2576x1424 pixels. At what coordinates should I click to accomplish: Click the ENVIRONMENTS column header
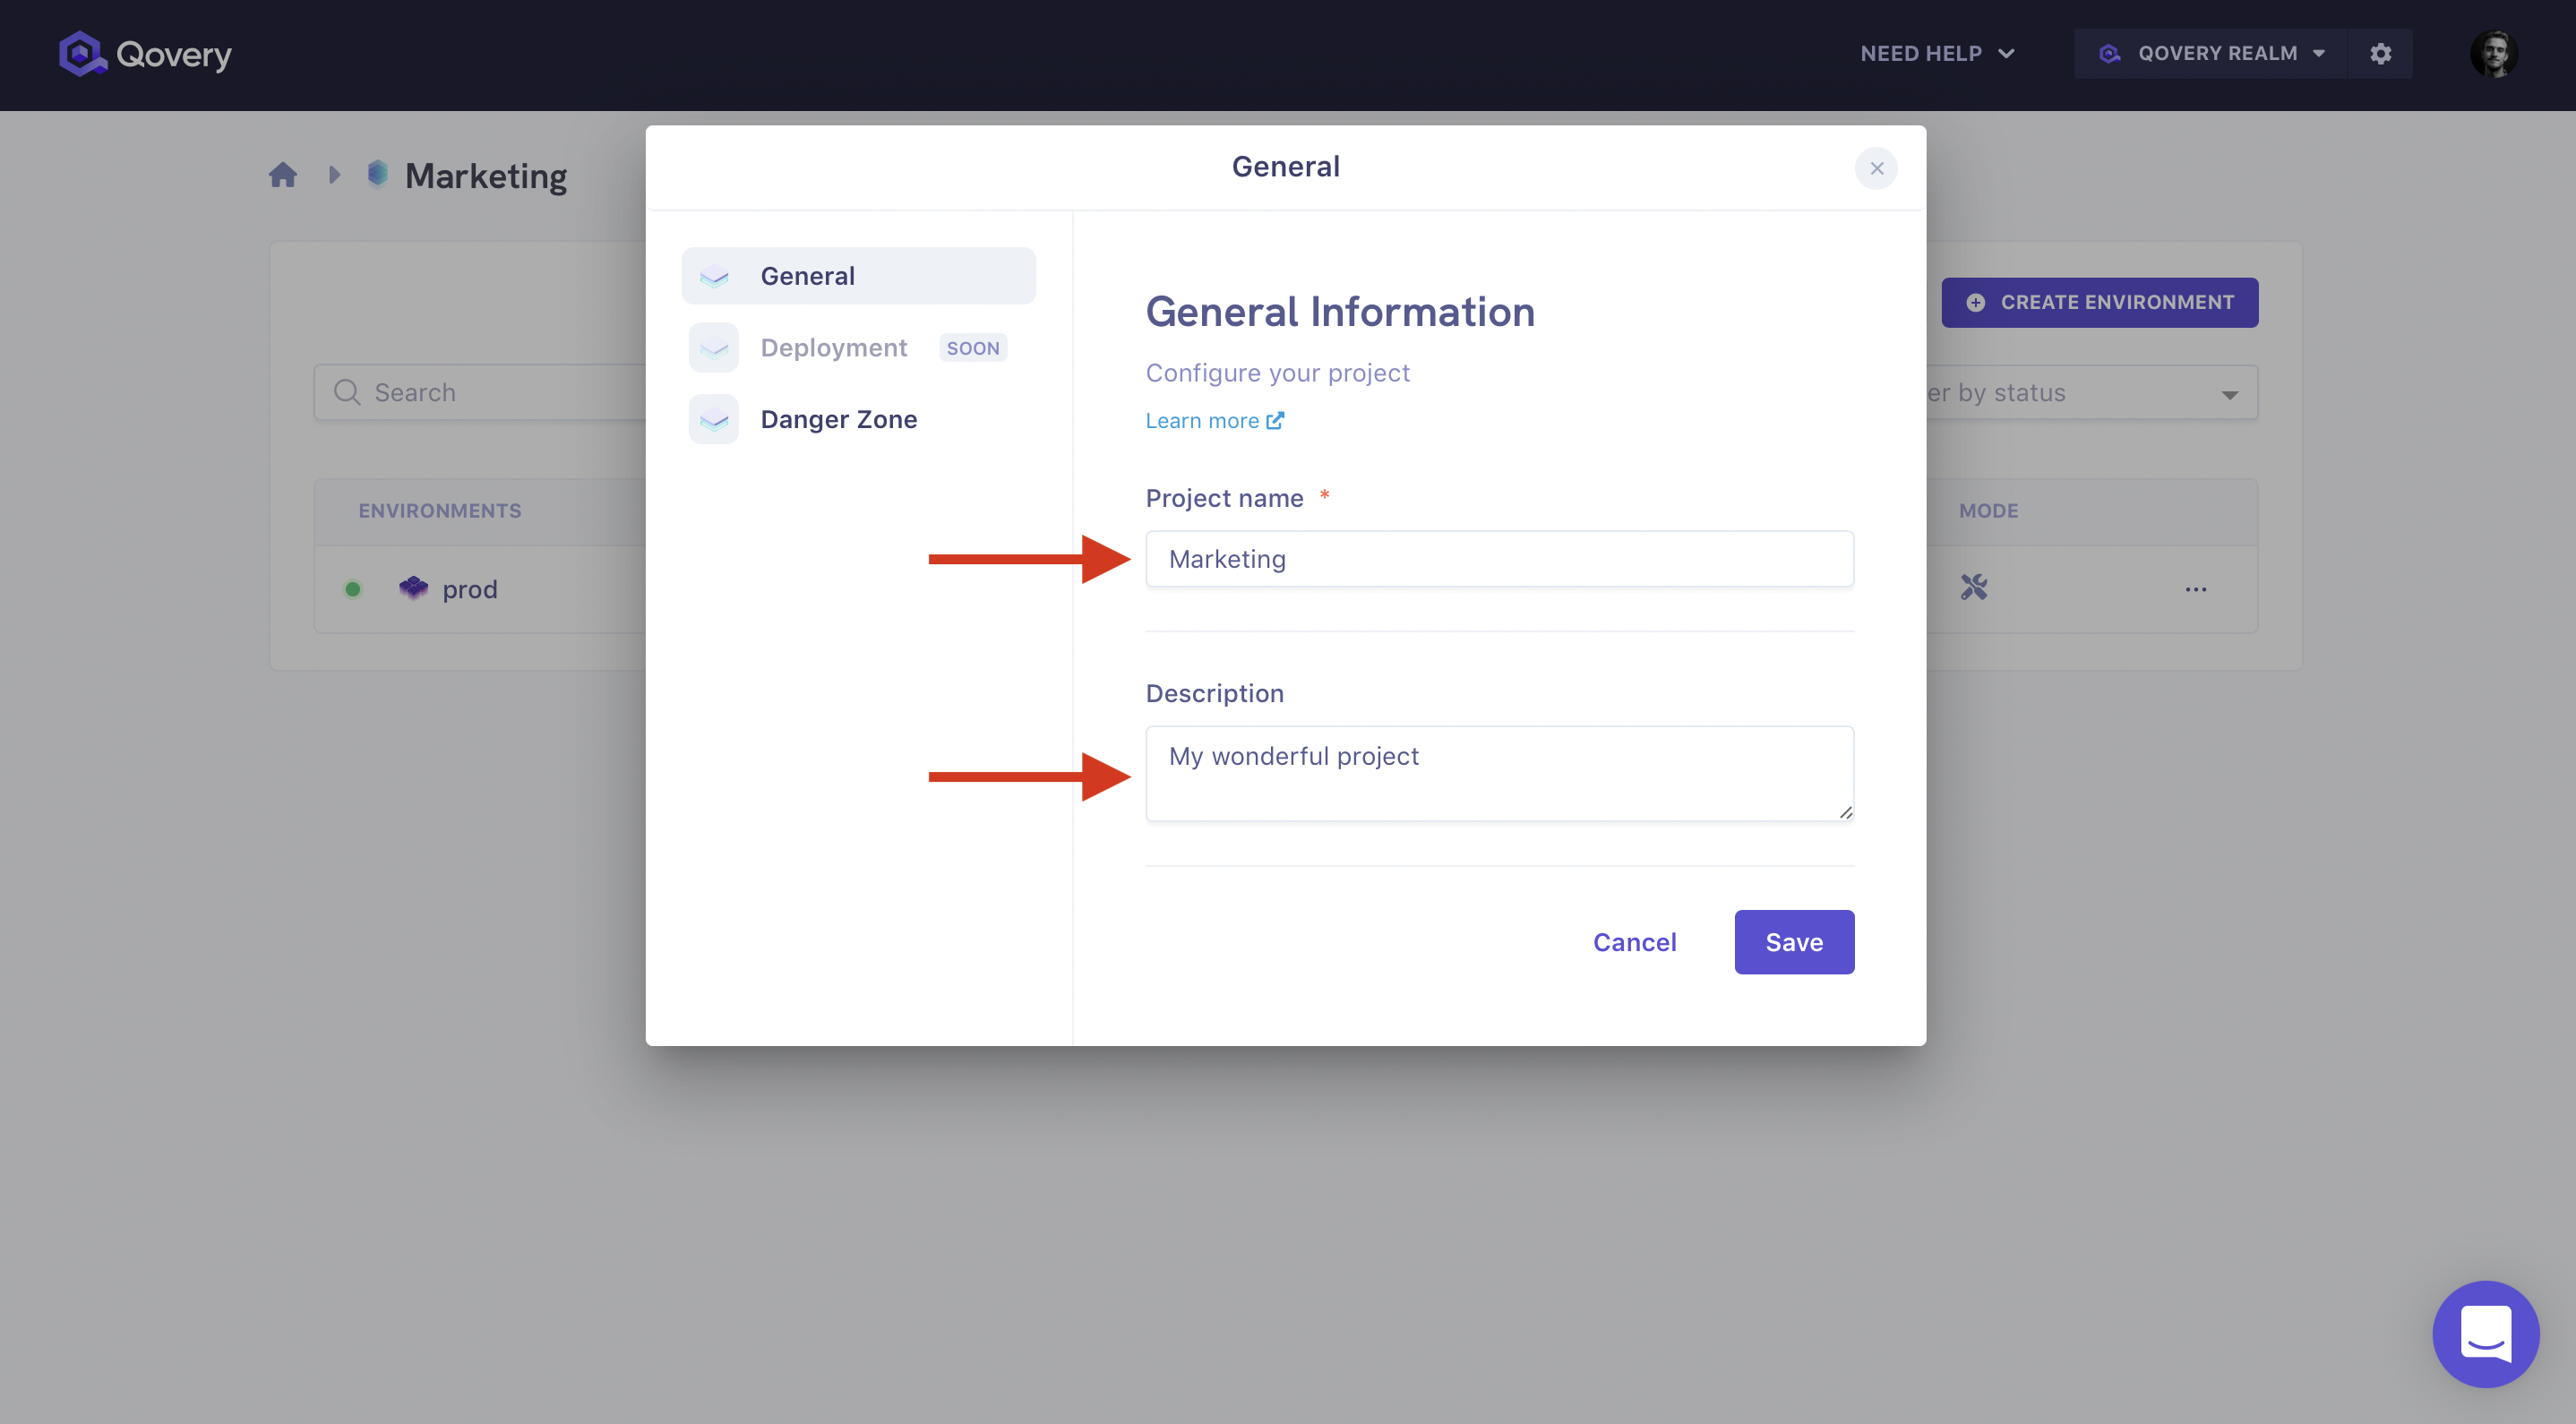click(440, 511)
